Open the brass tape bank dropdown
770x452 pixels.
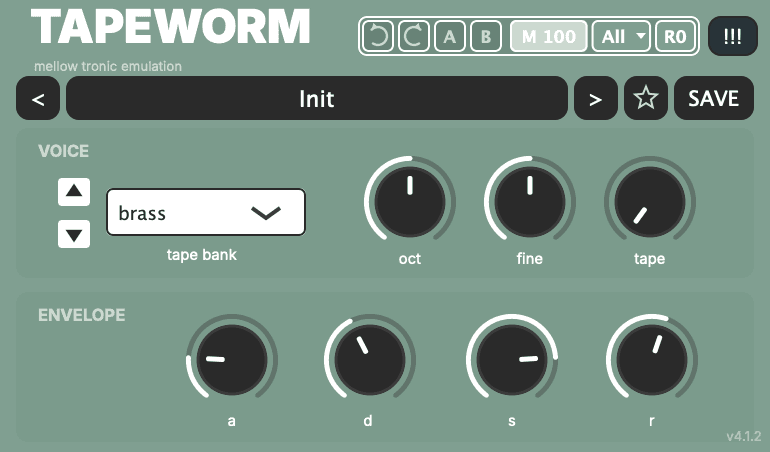[x=206, y=212]
